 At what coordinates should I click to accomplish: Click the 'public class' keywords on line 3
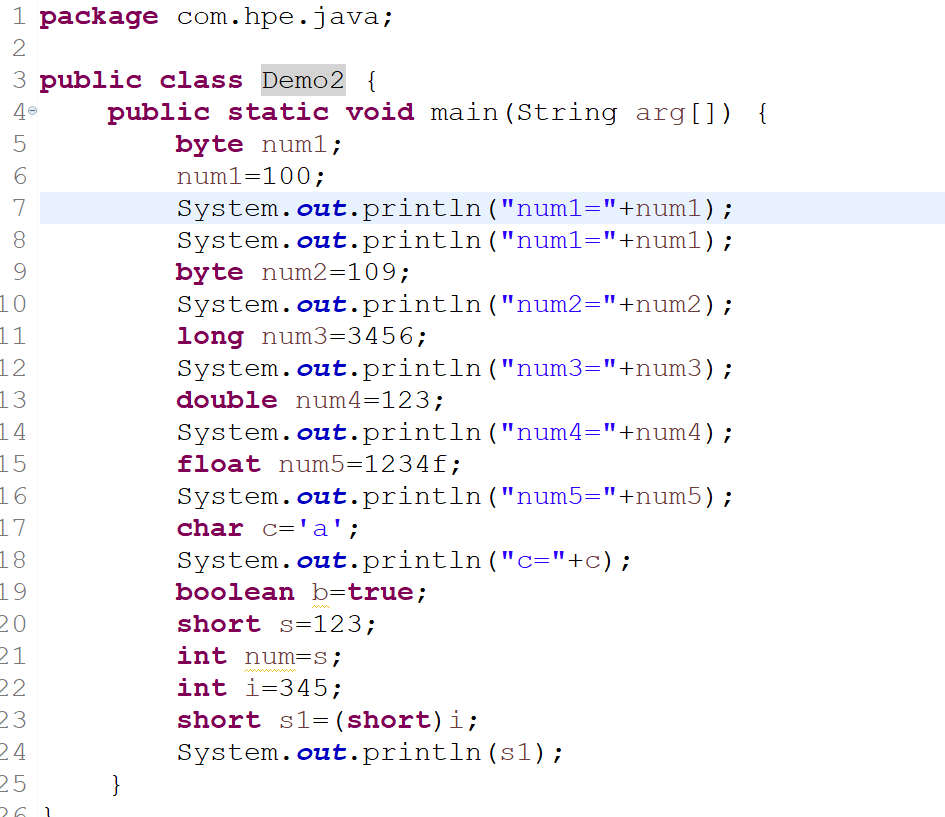coord(141,80)
